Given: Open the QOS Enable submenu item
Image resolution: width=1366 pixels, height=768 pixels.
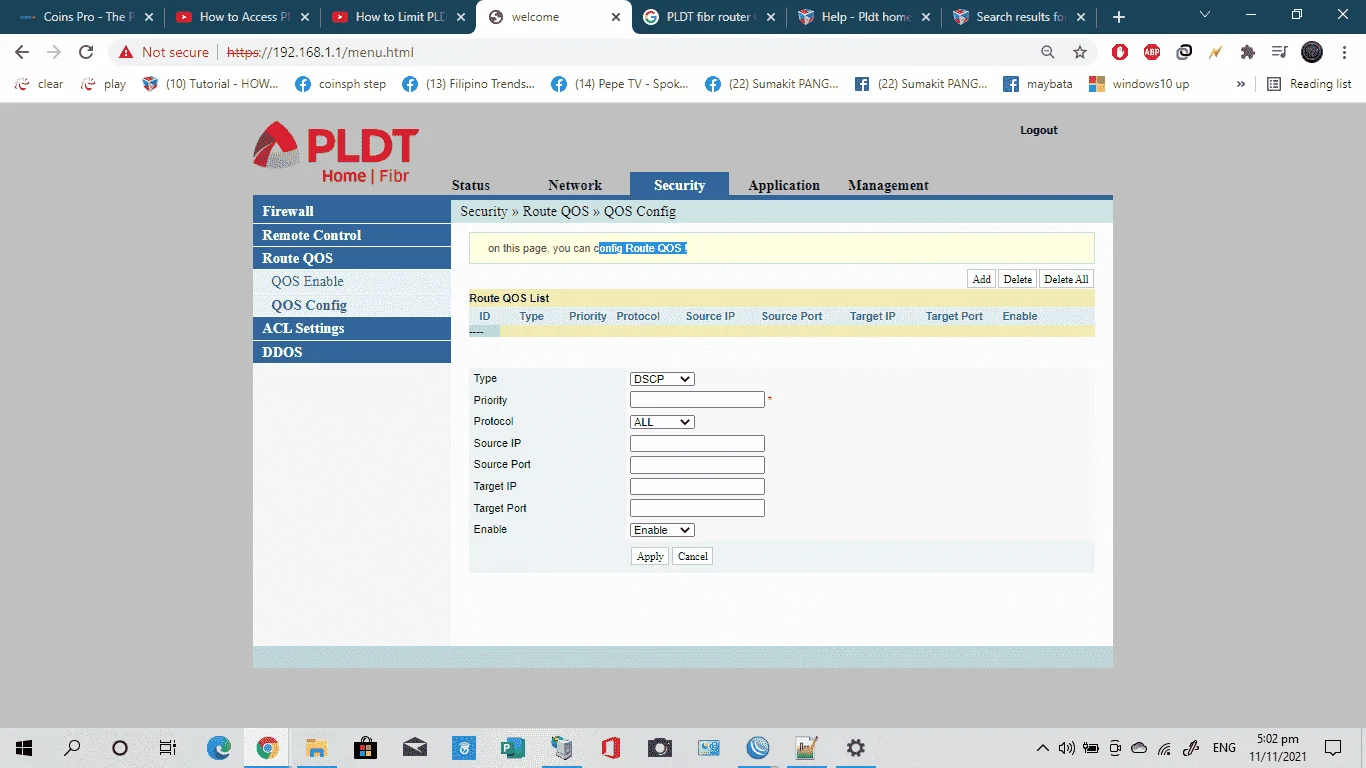Looking at the screenshot, I should [x=307, y=282].
